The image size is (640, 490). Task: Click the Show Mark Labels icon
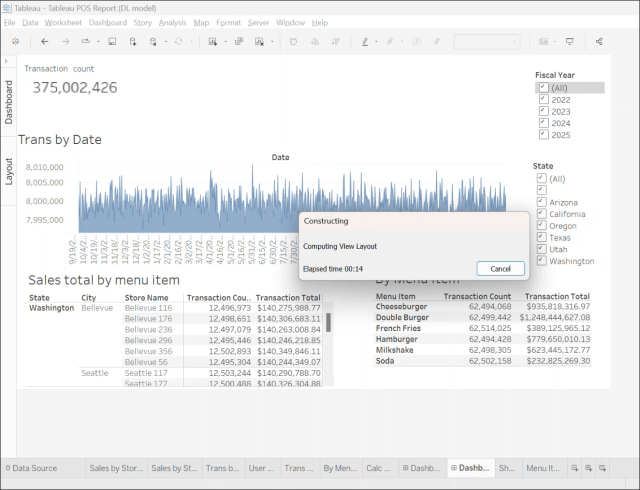pyautogui.click(x=417, y=41)
